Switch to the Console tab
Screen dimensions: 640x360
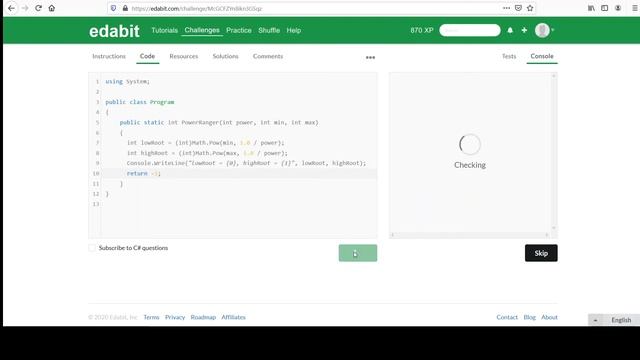542,56
